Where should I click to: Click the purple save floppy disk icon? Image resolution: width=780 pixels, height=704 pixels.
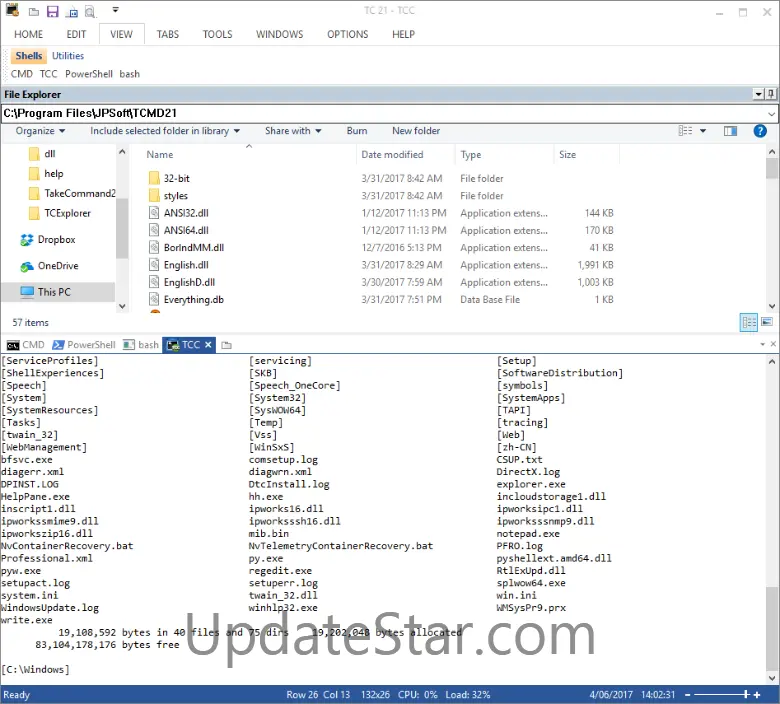click(53, 11)
